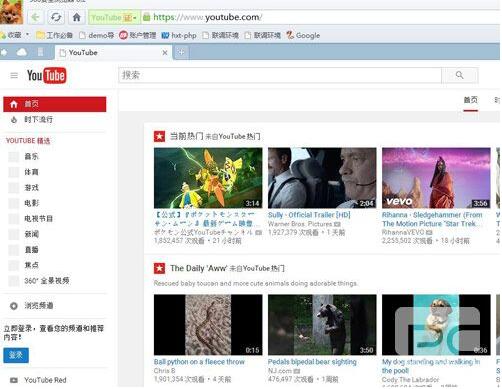The image size is (502, 389).
Task: Click the browser back arrow button
Action: point(35,17)
